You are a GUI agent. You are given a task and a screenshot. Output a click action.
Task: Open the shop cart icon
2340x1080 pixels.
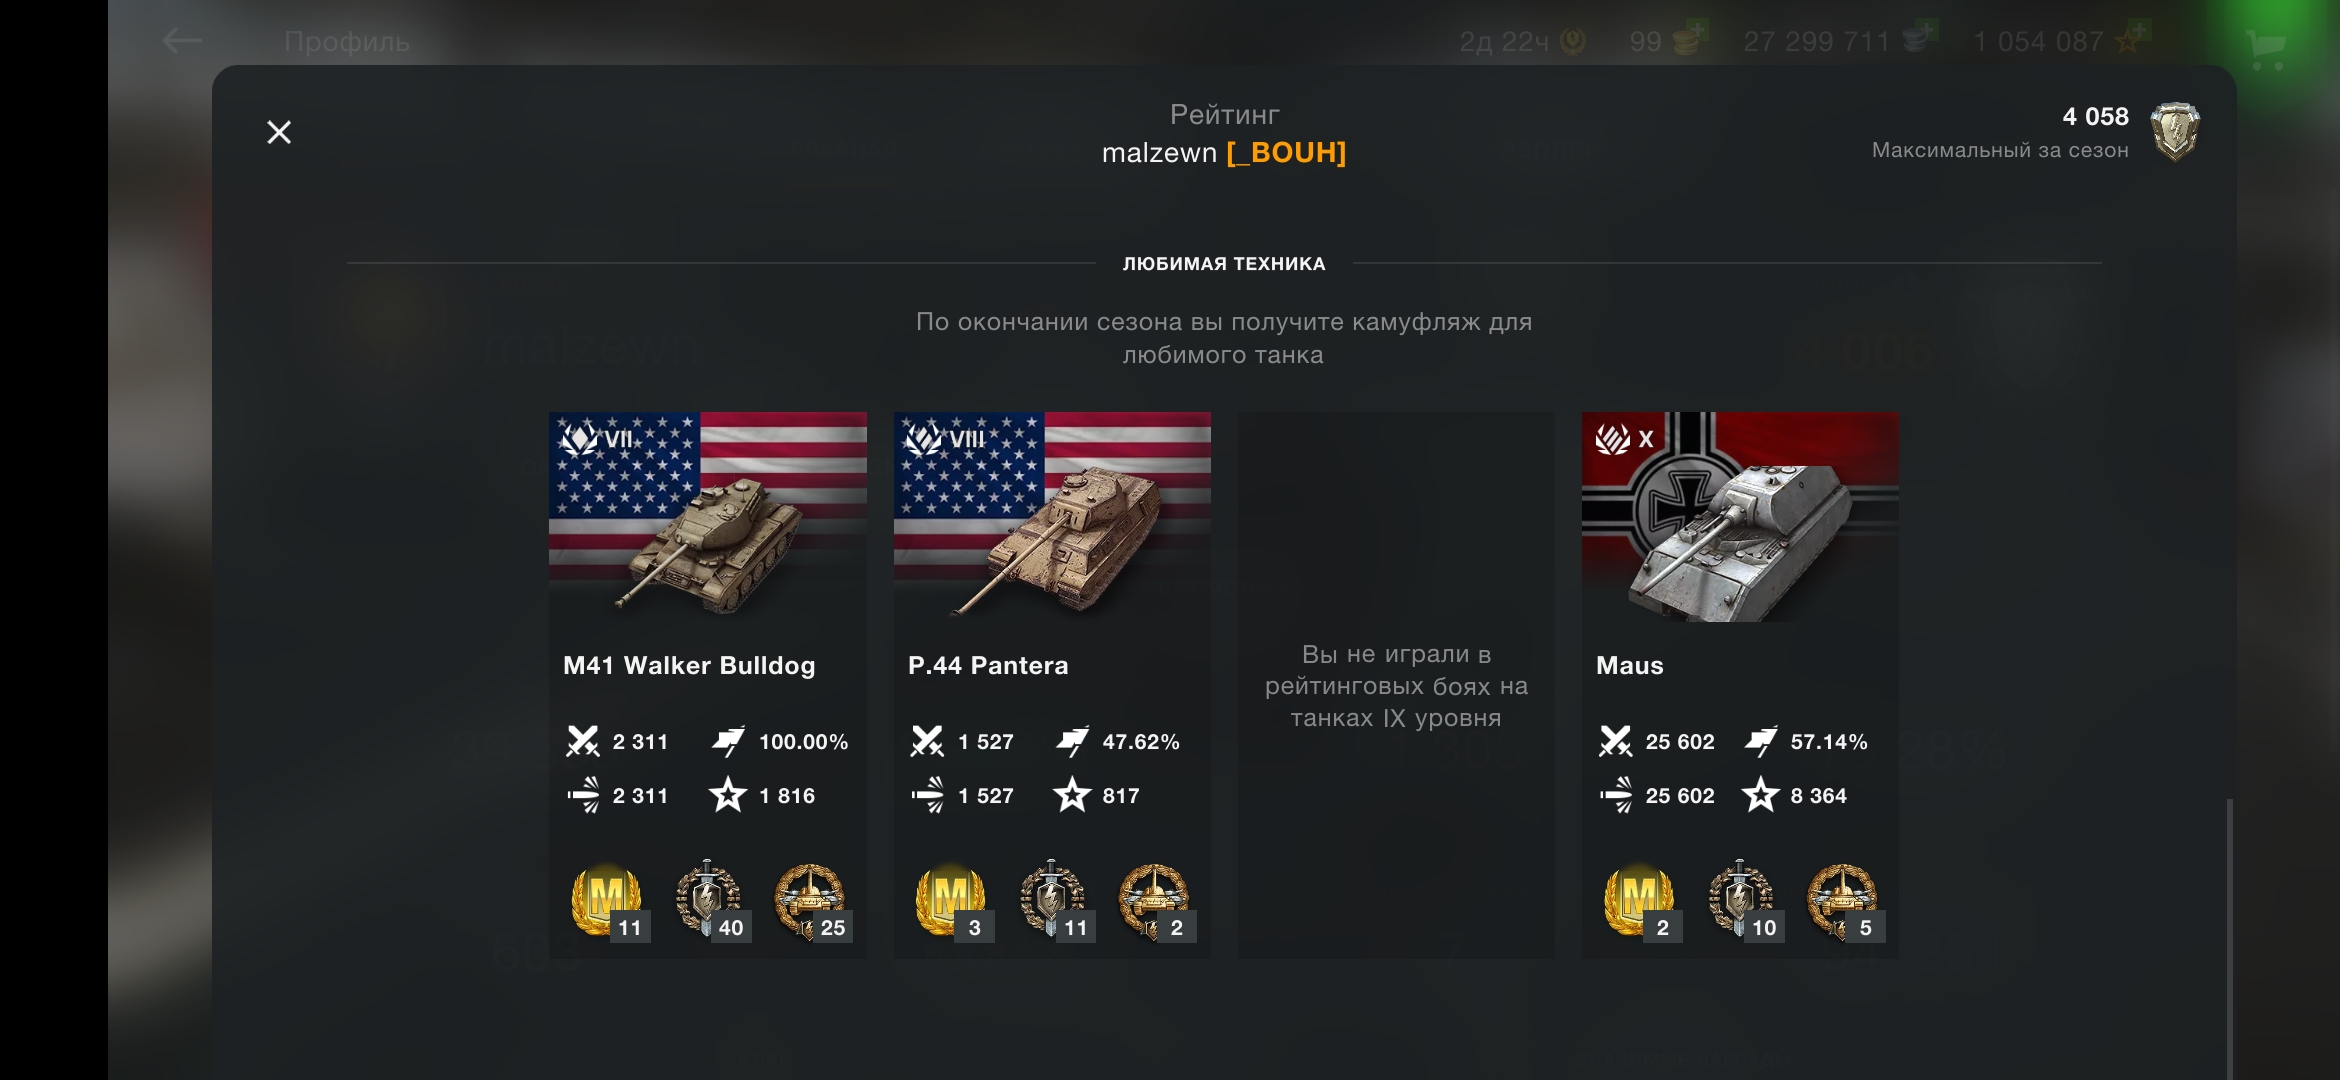pos(2265,47)
